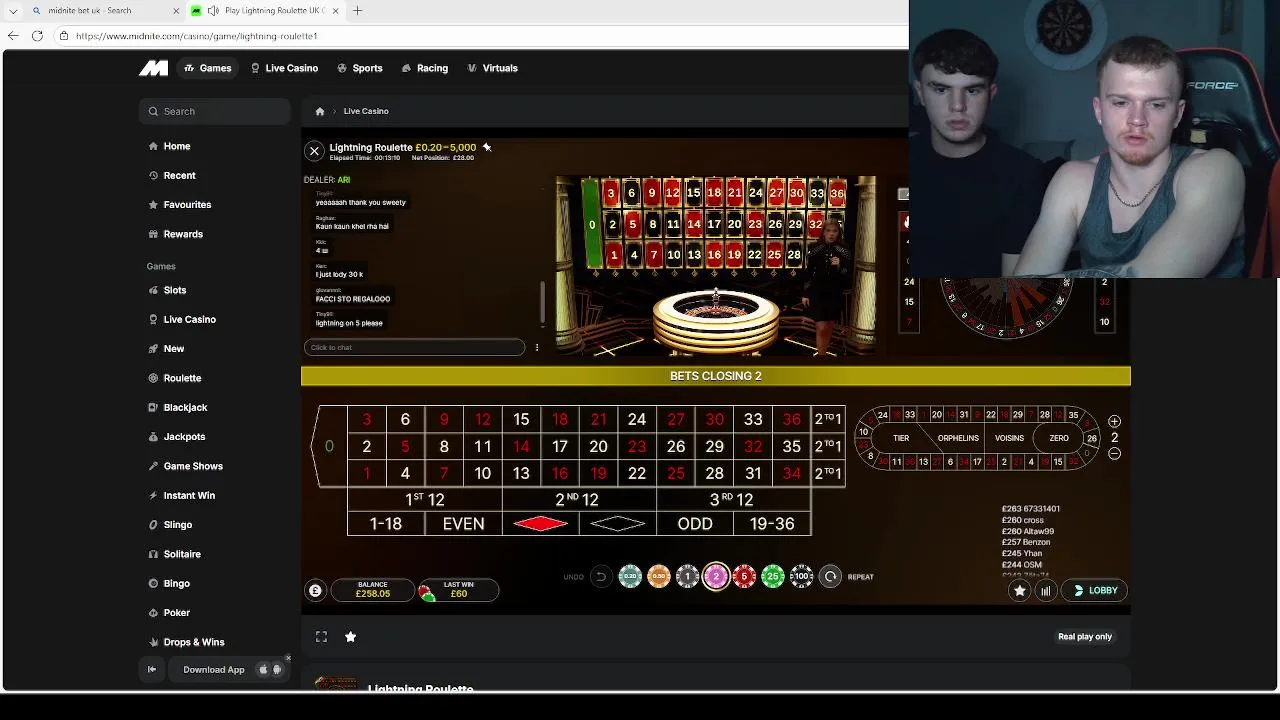1280x720 pixels.
Task: Open Bingo in the sidebar
Action: pos(169,583)
